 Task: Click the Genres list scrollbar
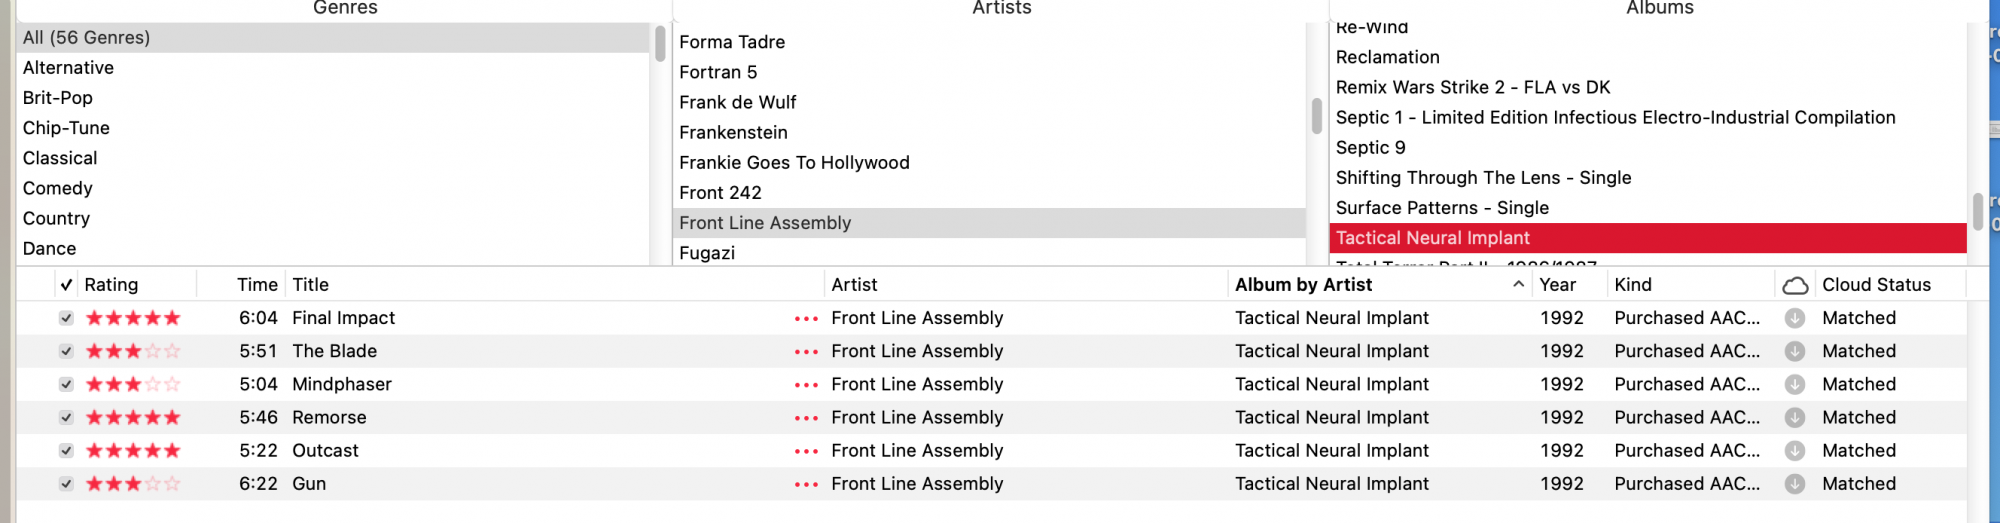[x=660, y=44]
